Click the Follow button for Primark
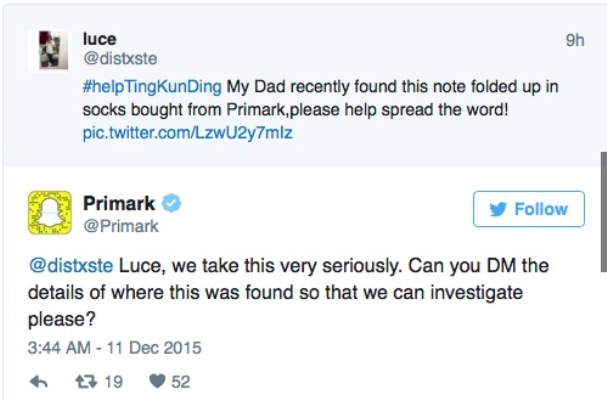The width and height of the screenshot is (607, 400). click(530, 209)
